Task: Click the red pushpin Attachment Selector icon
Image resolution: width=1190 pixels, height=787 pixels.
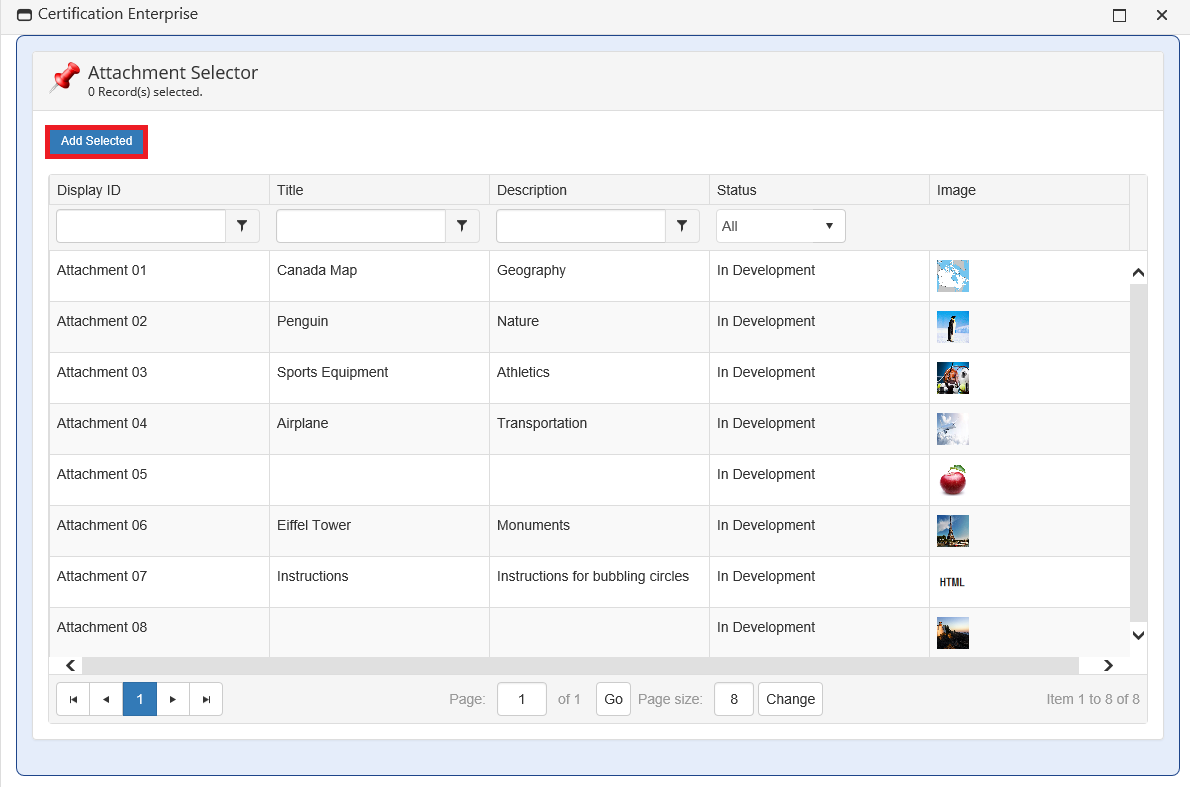Action: coord(65,78)
